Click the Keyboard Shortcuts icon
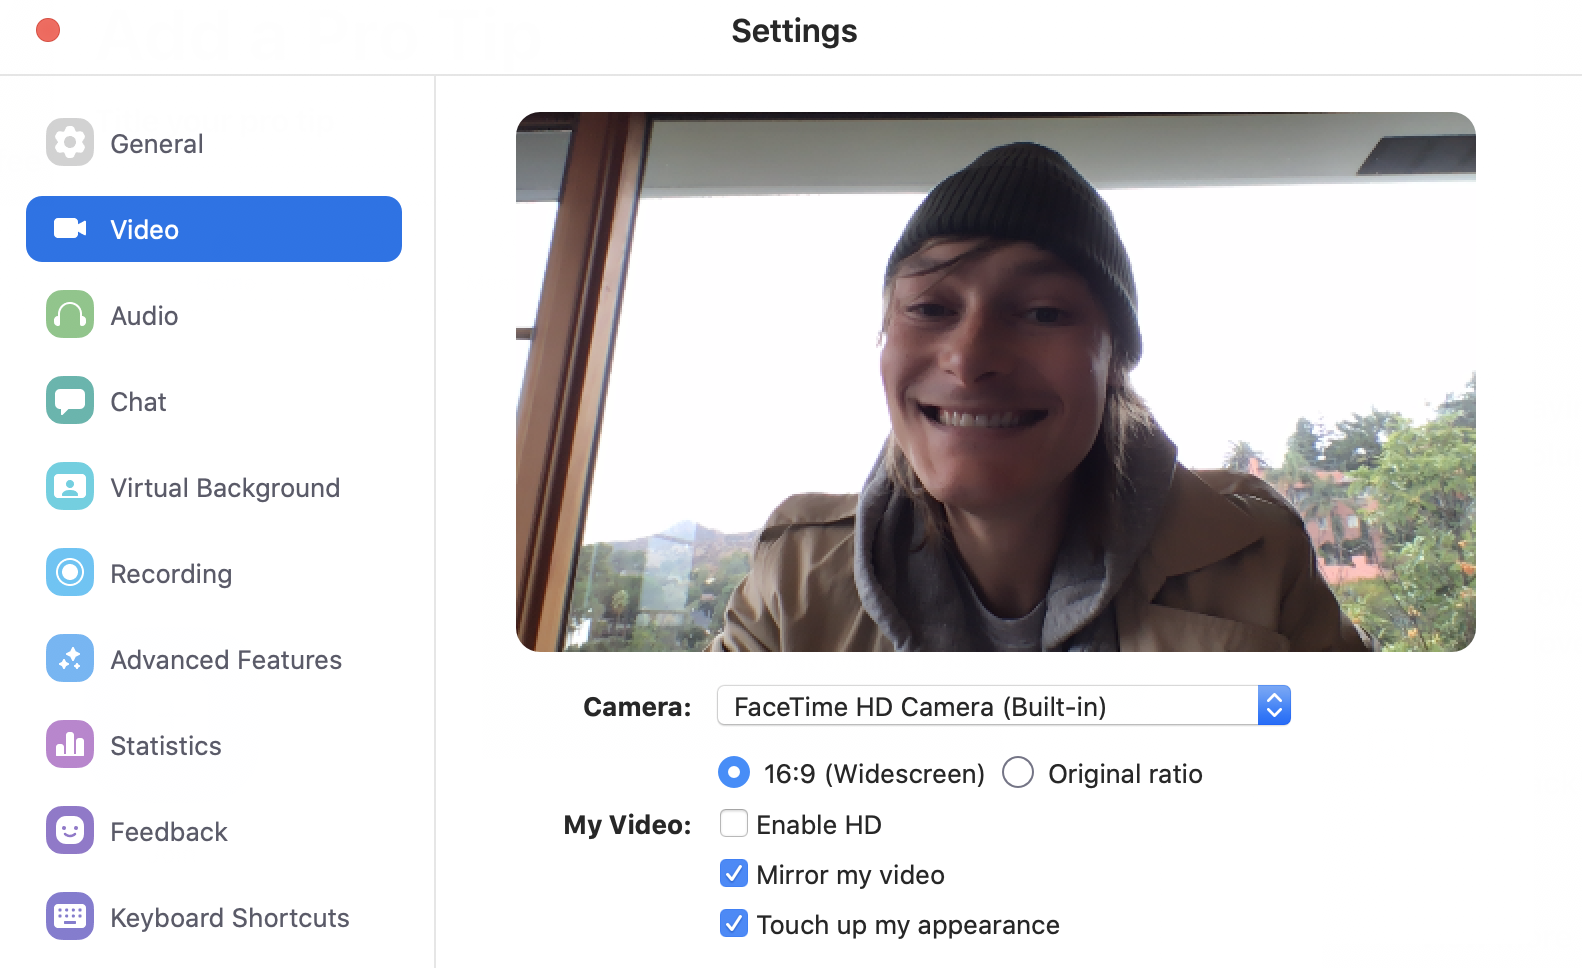1582x968 pixels. click(x=70, y=917)
